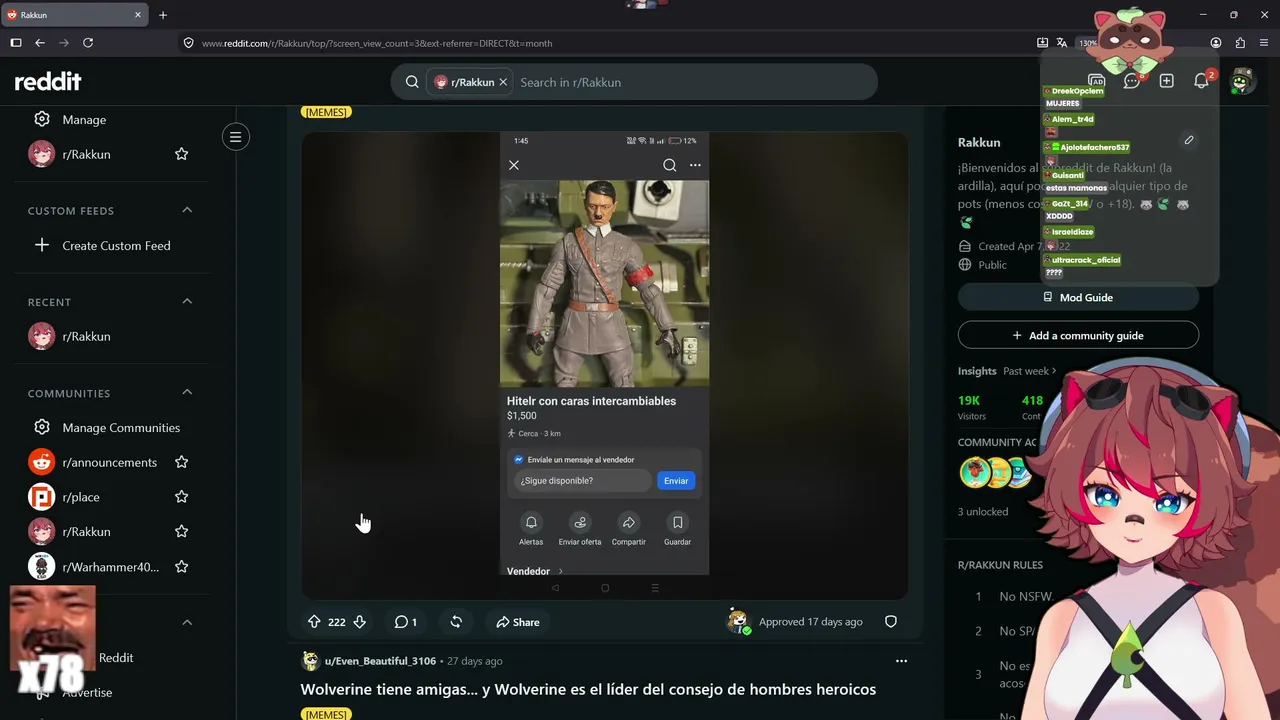Click the MEMES flair under Wolverine post

tap(325, 714)
